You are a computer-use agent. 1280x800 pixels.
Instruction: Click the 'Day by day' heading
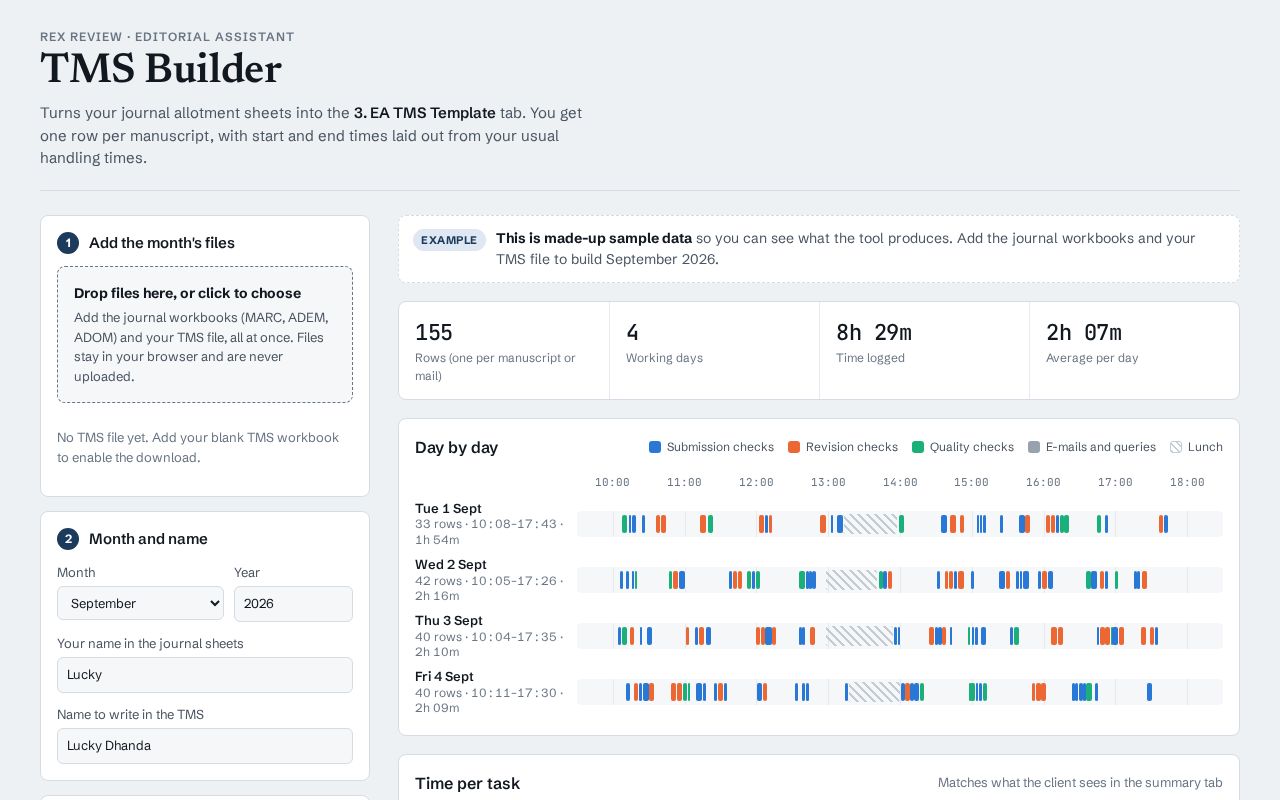456,447
